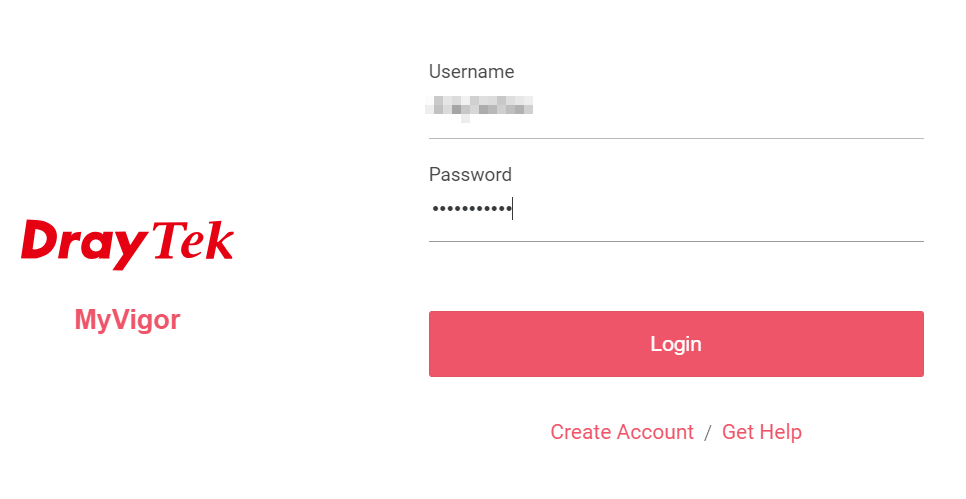Click the Password label
Screen dimensions: 966x499
tap(470, 174)
